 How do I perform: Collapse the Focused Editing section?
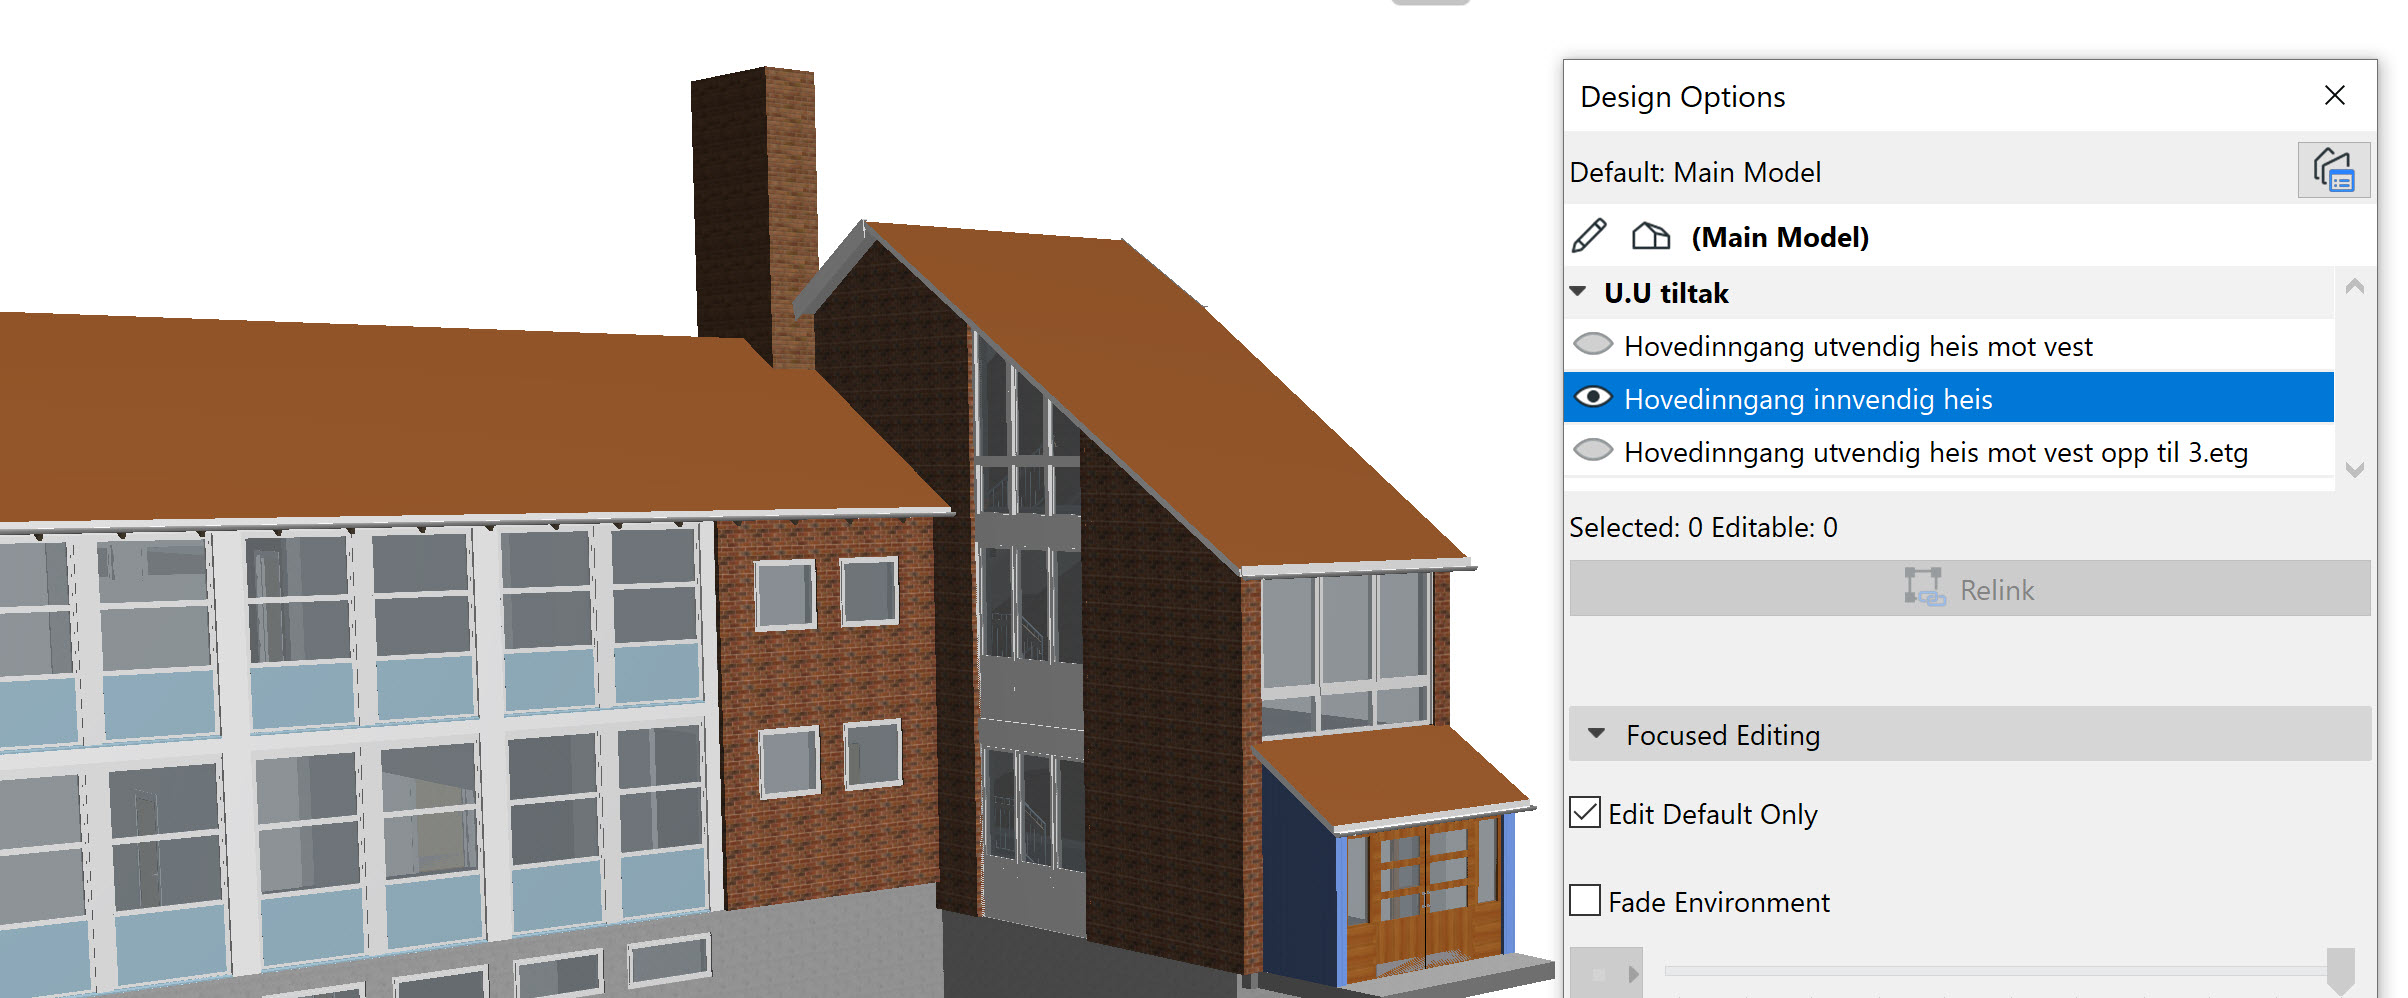(1597, 734)
